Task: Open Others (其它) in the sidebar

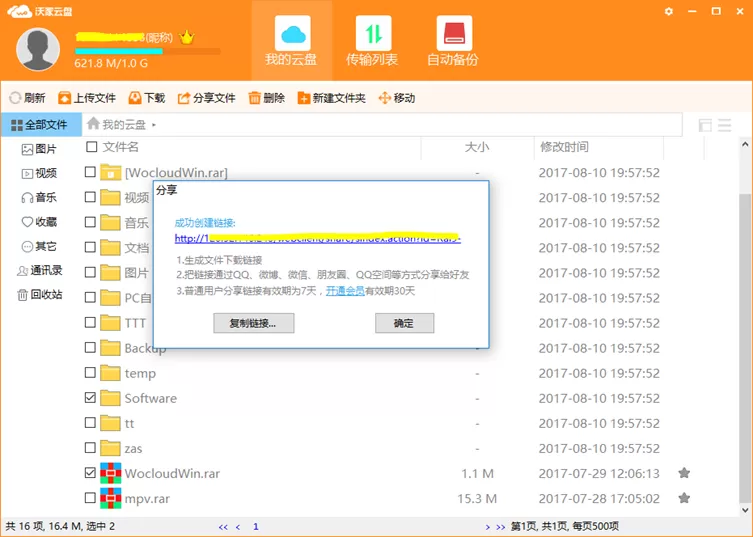Action: (39, 246)
